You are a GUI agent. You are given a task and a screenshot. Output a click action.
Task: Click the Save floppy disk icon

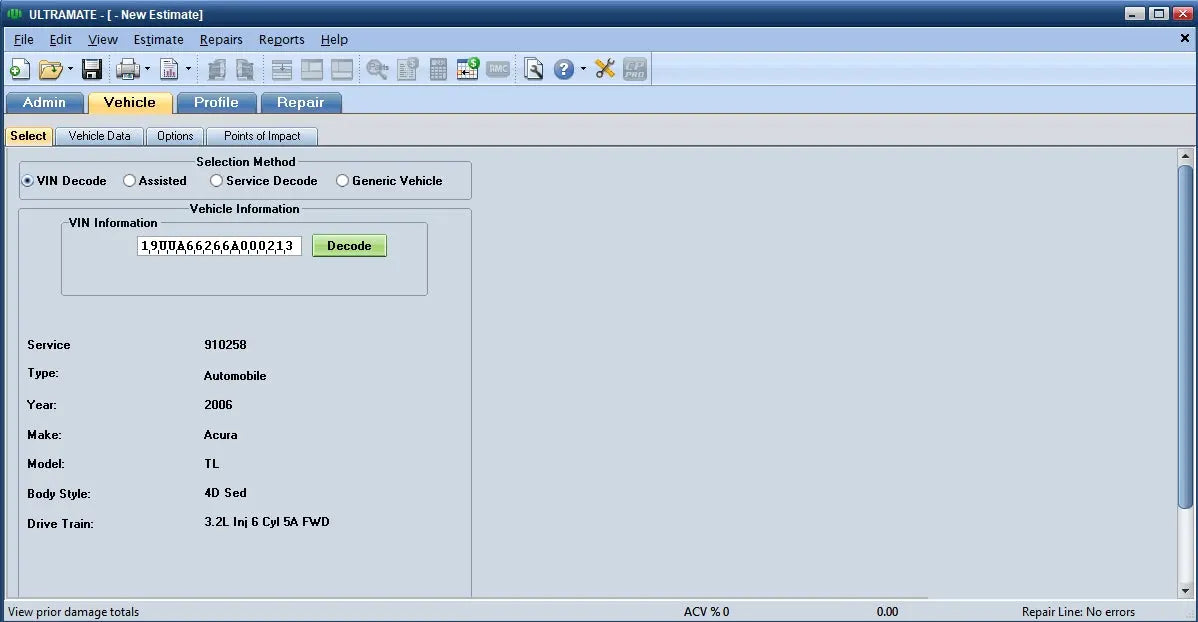92,69
